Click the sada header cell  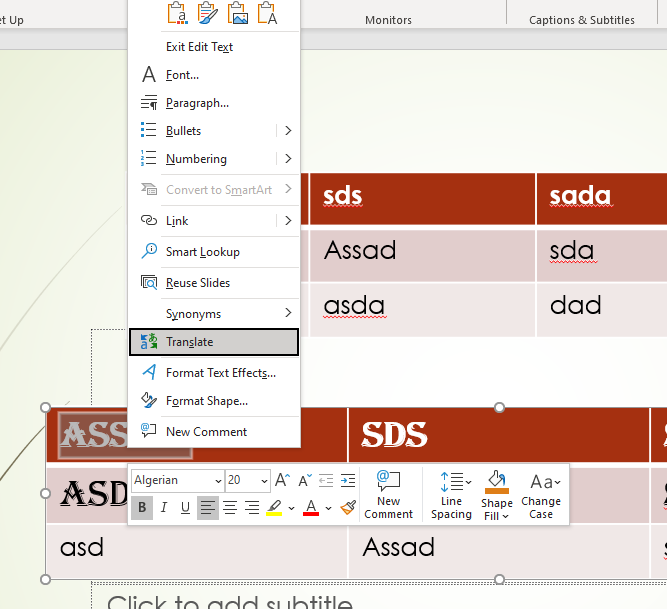click(x=602, y=199)
